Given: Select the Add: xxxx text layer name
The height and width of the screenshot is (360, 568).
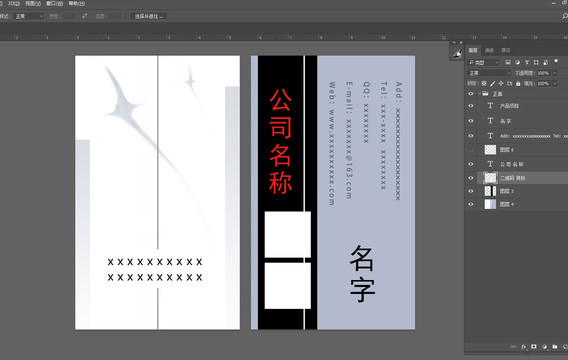Looking at the screenshot, I should [534, 136].
